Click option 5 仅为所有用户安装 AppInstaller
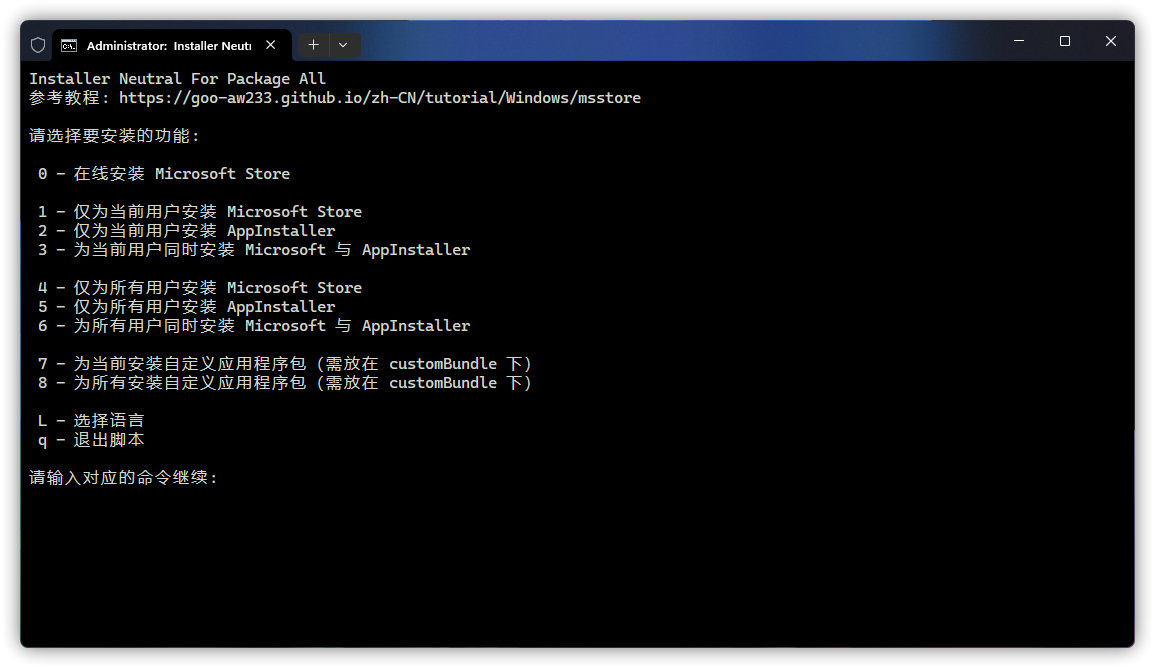The image size is (1155, 668). pyautogui.click(x=187, y=307)
